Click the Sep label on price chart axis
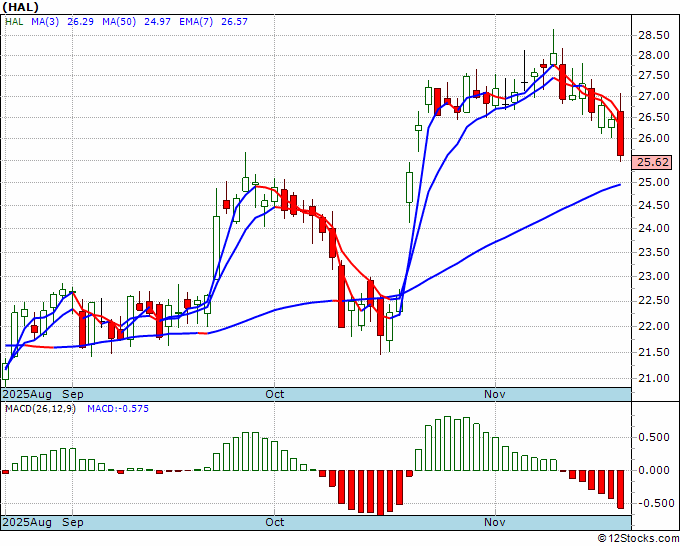The image size is (680, 546). tap(72, 394)
